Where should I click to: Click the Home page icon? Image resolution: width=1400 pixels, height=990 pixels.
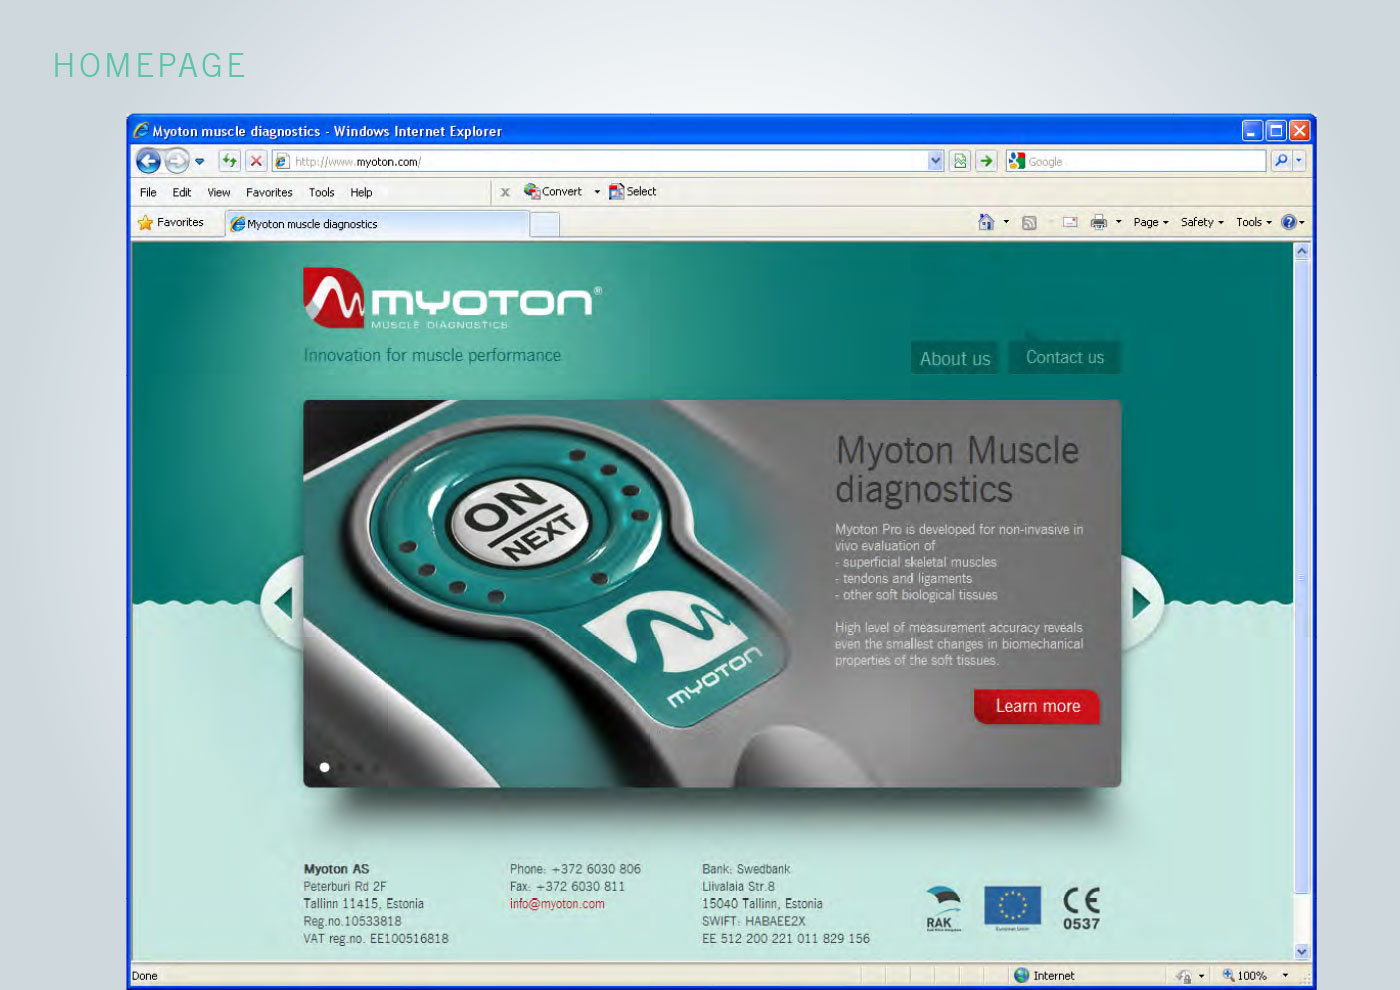(986, 222)
